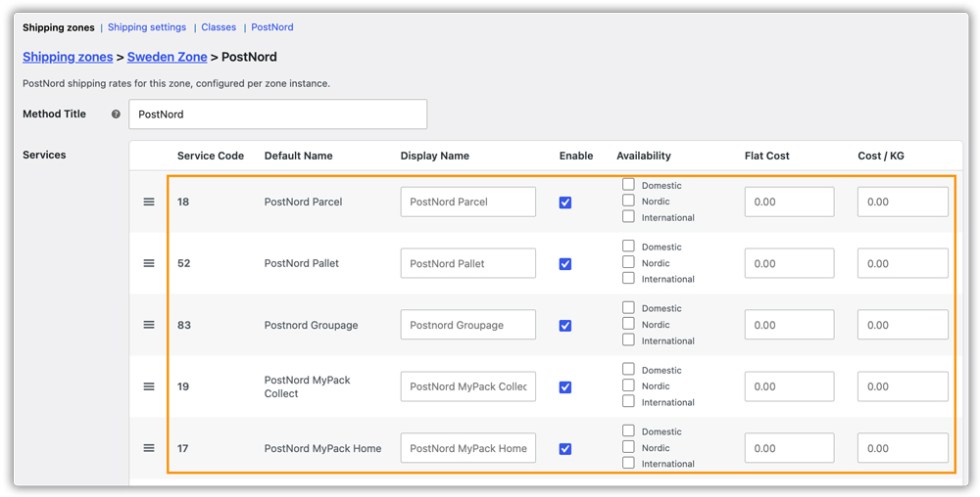Viewport: 980px width, 497px height.
Task: Check International availability for MyPack Home
Action: (628, 463)
